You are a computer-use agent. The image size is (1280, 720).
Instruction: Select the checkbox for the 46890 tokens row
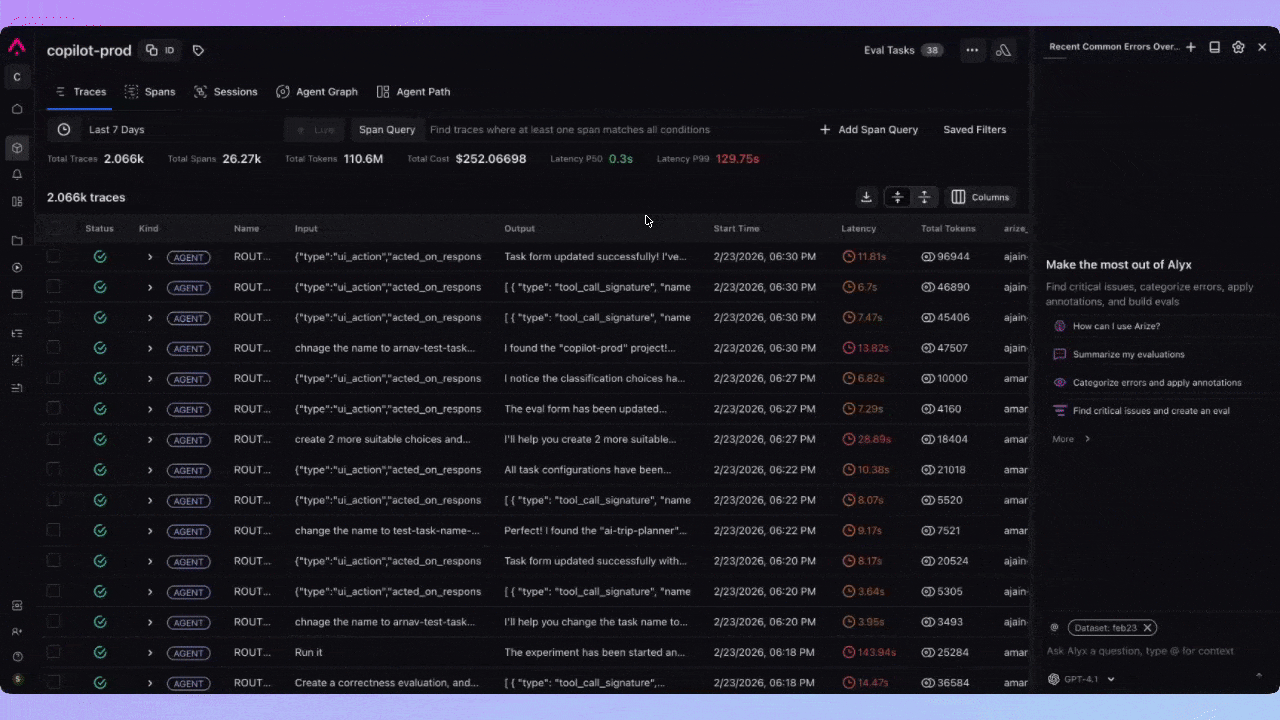[x=54, y=287]
